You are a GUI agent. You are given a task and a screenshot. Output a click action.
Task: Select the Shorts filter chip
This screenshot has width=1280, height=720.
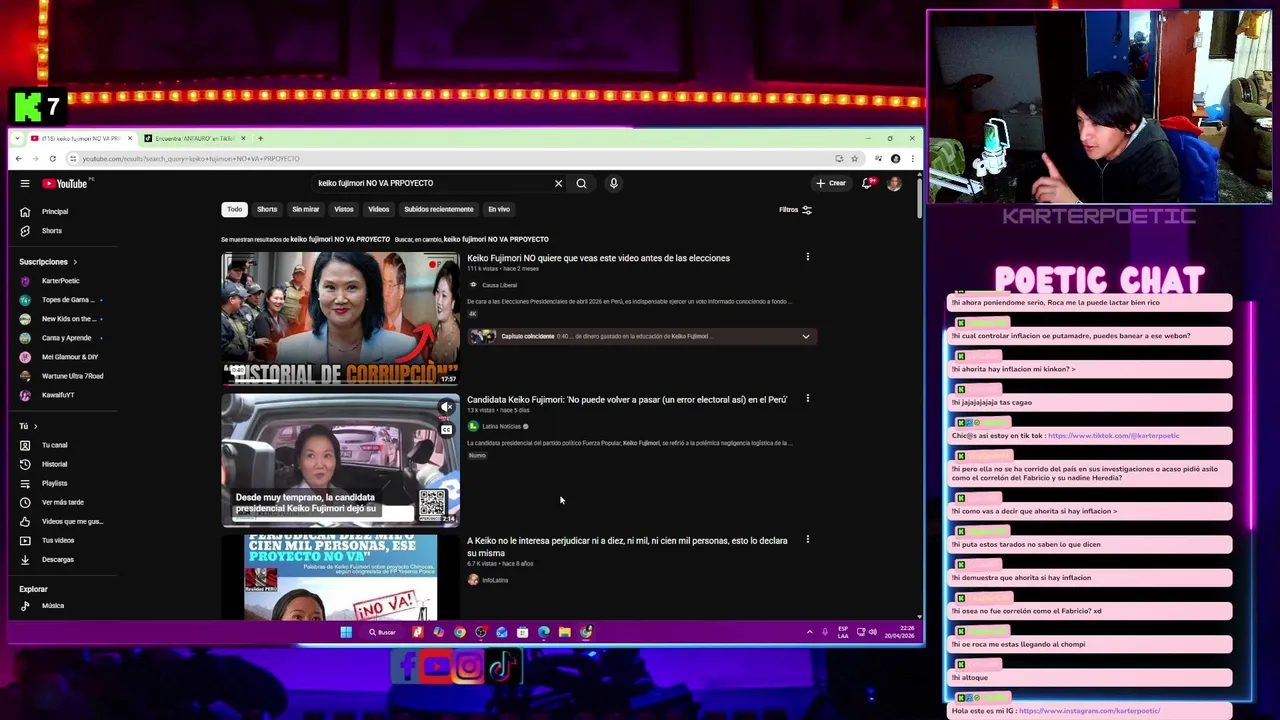click(x=267, y=209)
